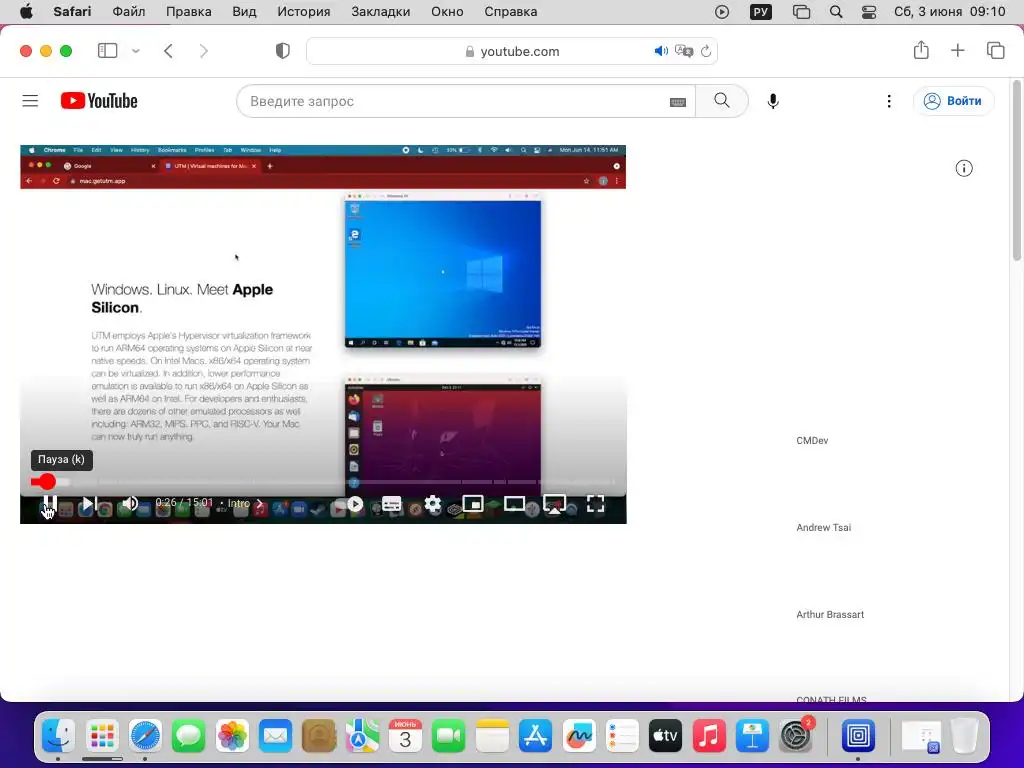This screenshot has height=768, width=1024.
Task: Open the История menu
Action: click(x=304, y=12)
